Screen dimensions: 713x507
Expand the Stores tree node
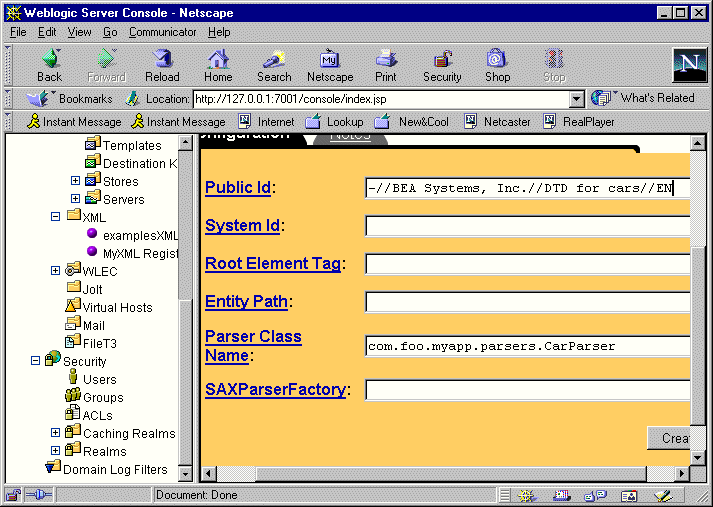click(x=75, y=181)
